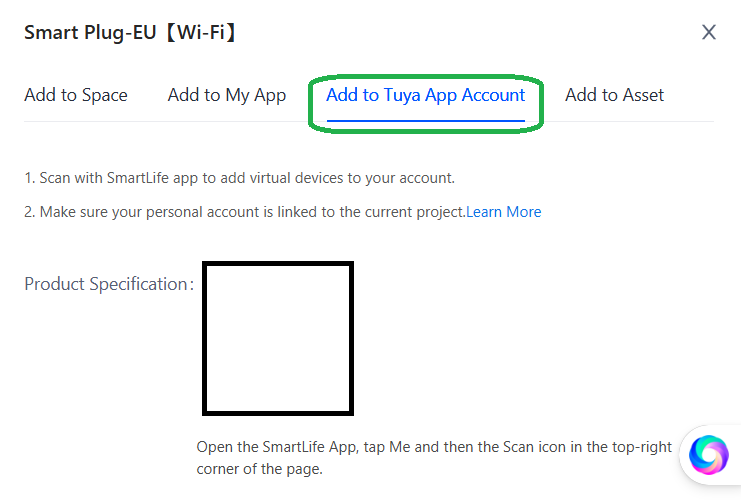This screenshot has height=502, width=741.
Task: Click the Product Specification label
Action: (x=106, y=284)
